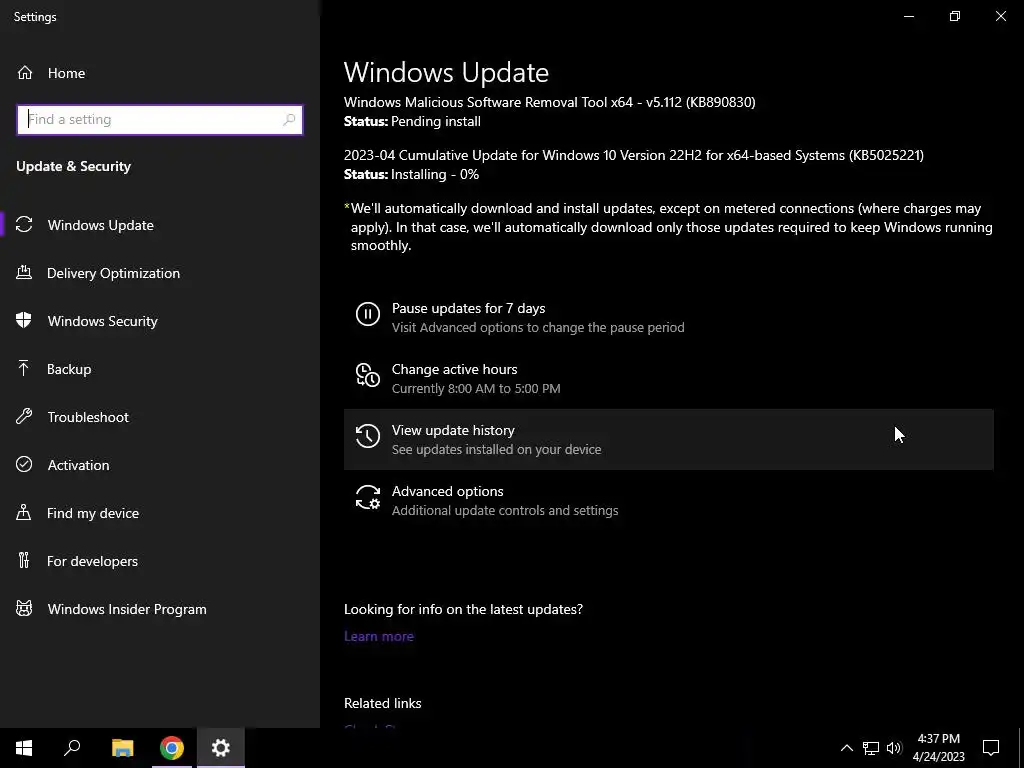1024x768 pixels.
Task: Click the Related links heading
Action: (383, 703)
